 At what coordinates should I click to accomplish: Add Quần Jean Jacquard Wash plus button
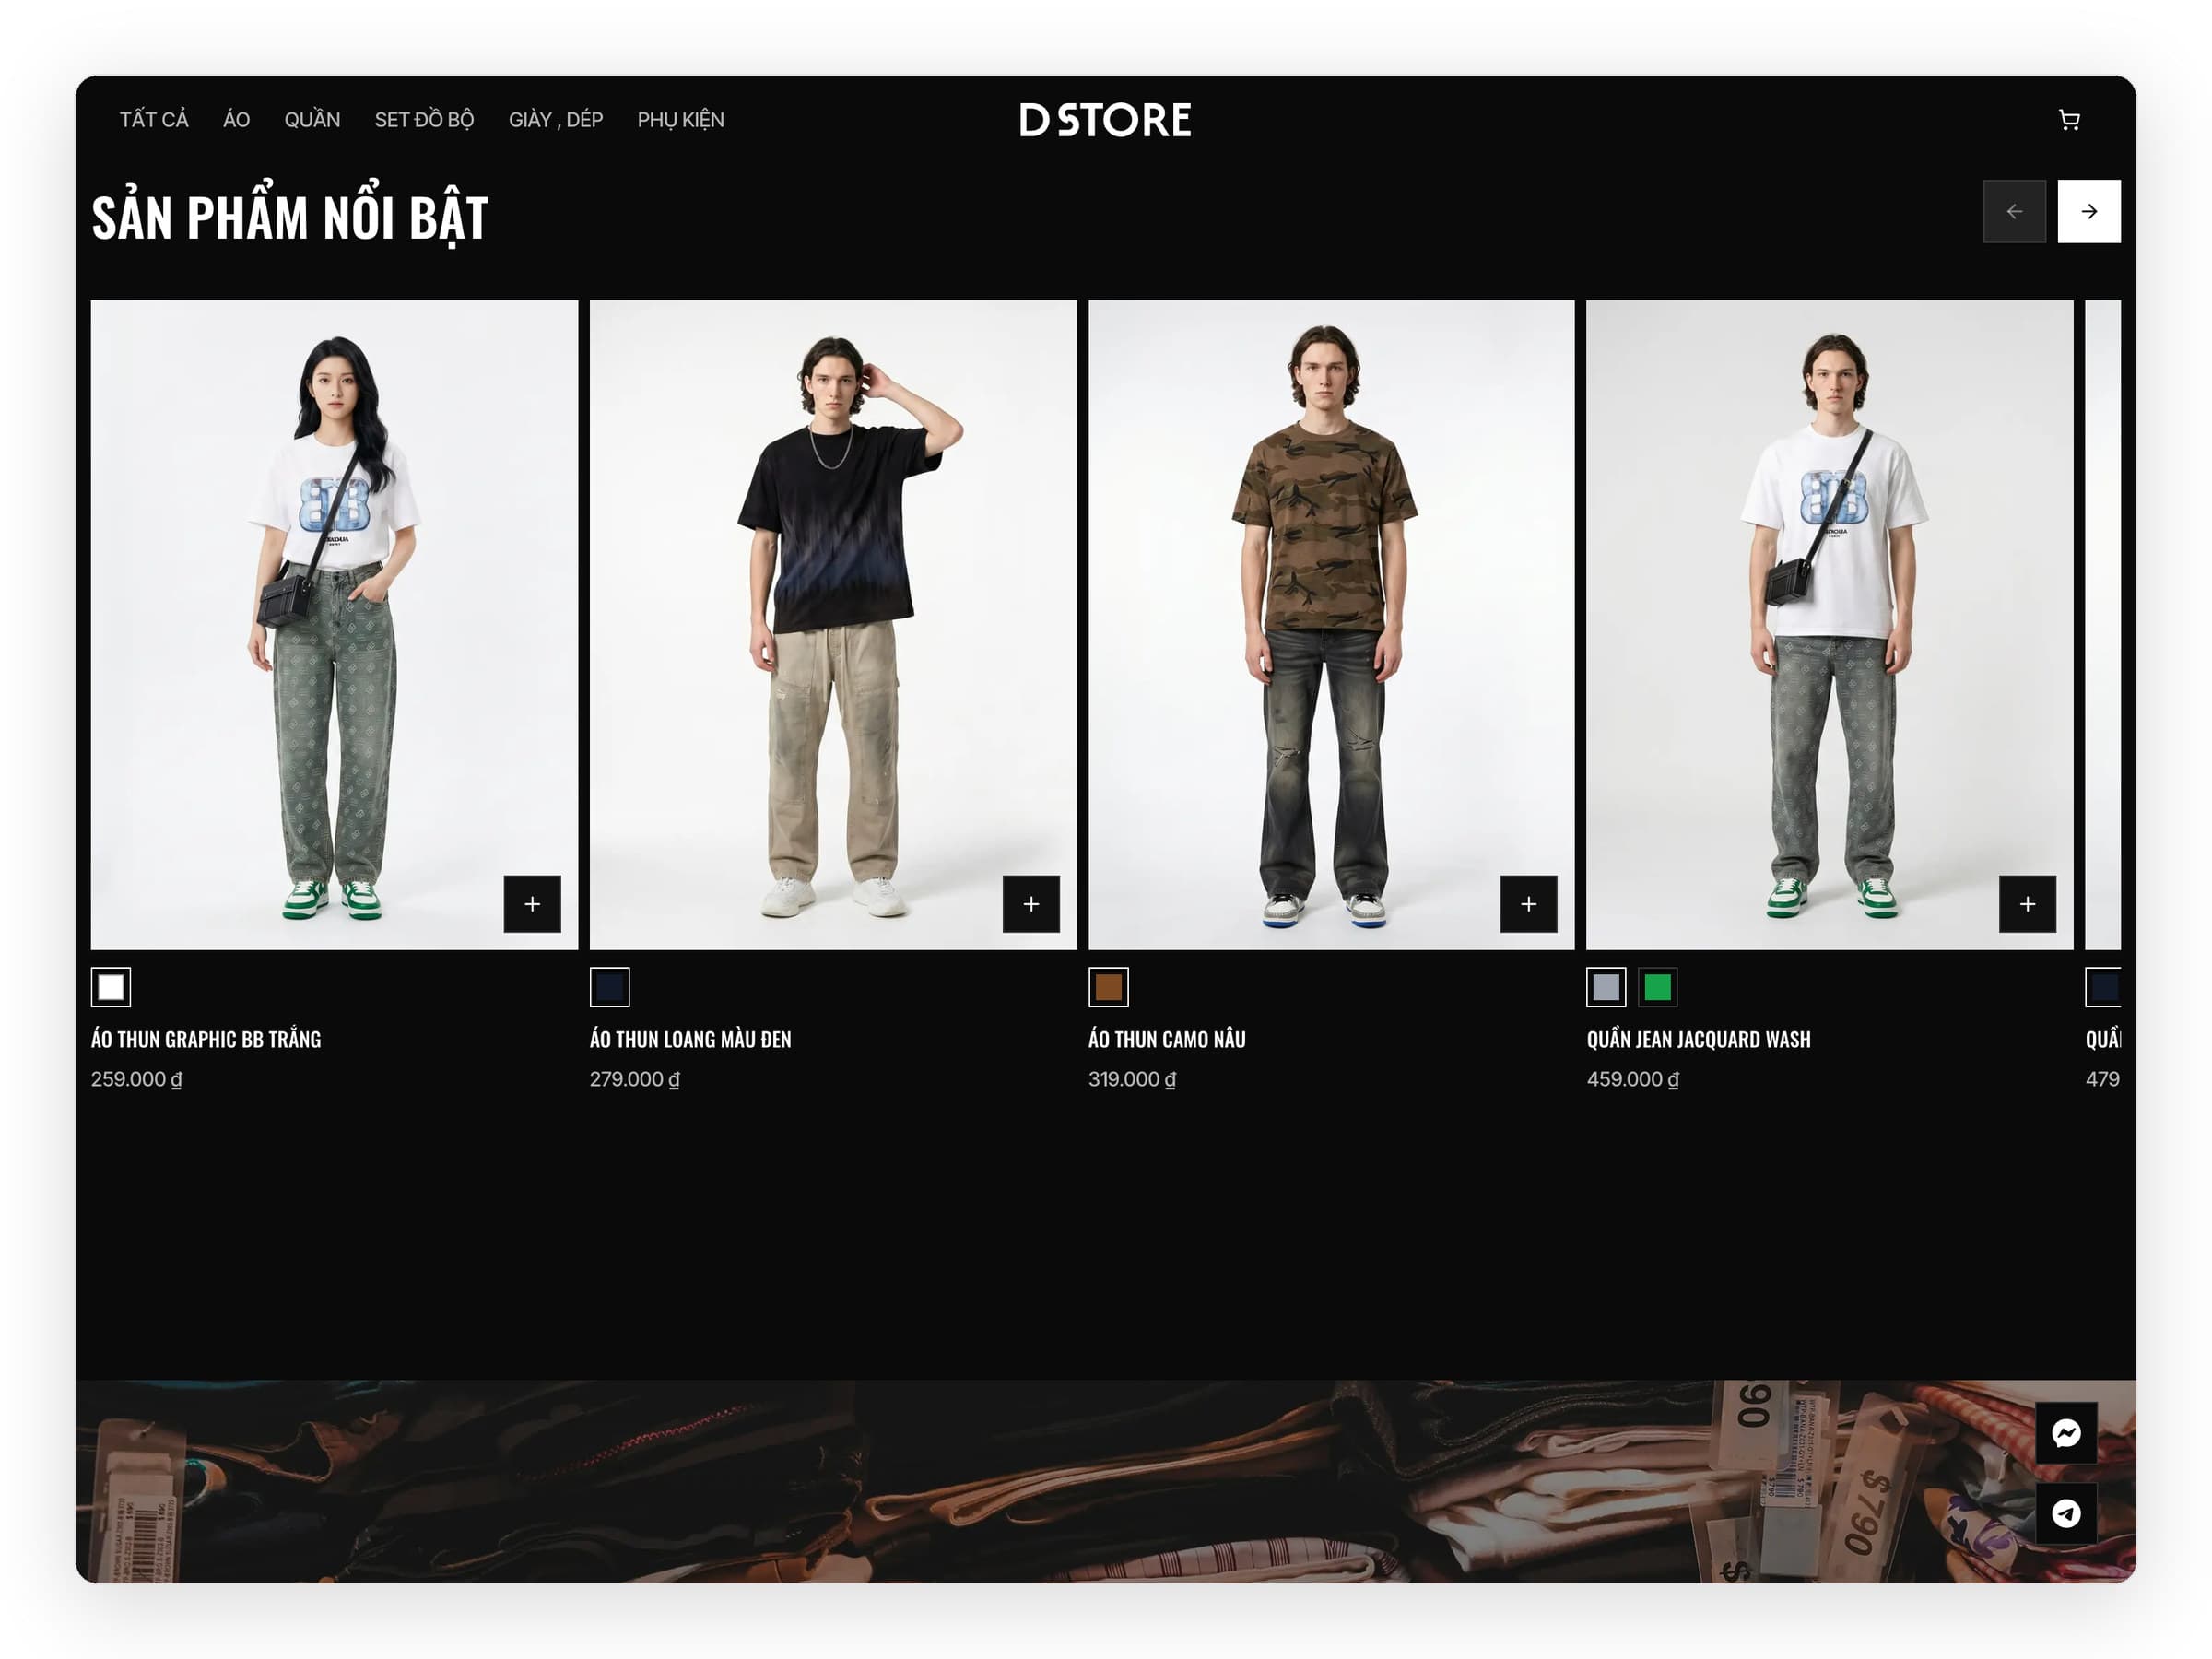click(x=2027, y=903)
